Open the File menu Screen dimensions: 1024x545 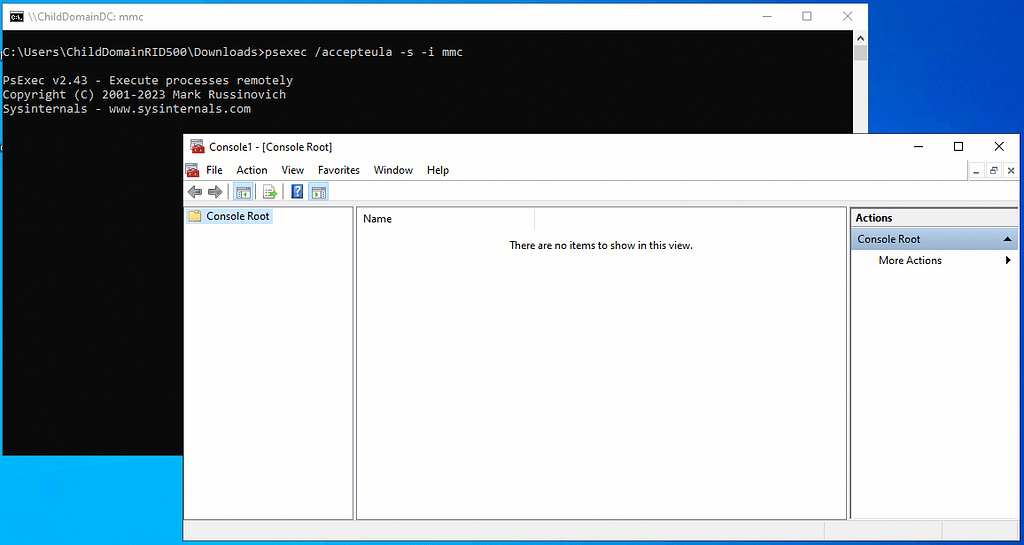(214, 170)
